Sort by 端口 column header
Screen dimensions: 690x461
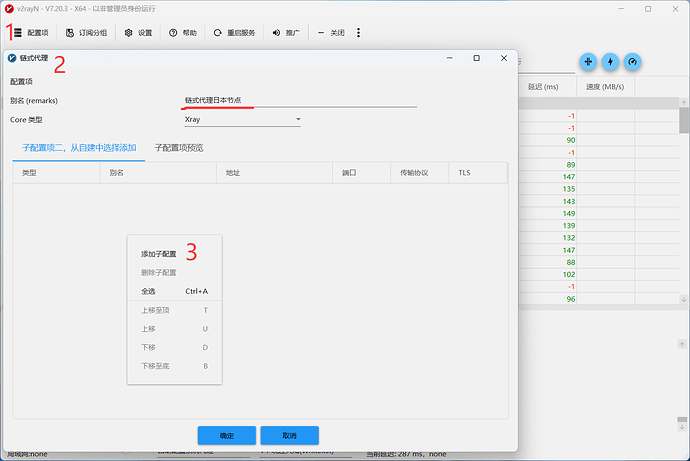pos(362,173)
